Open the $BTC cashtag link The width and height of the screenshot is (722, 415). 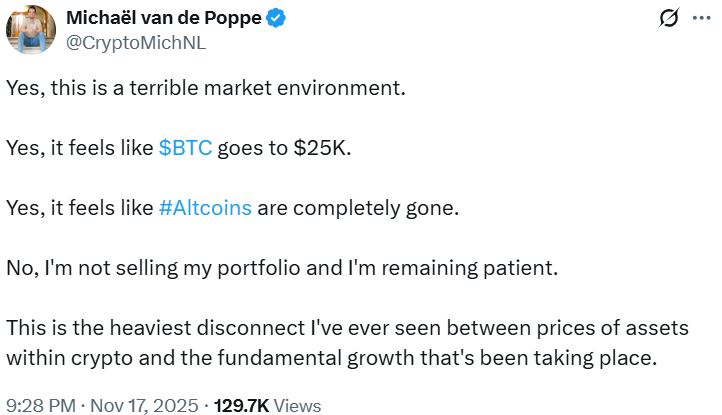click(185, 147)
